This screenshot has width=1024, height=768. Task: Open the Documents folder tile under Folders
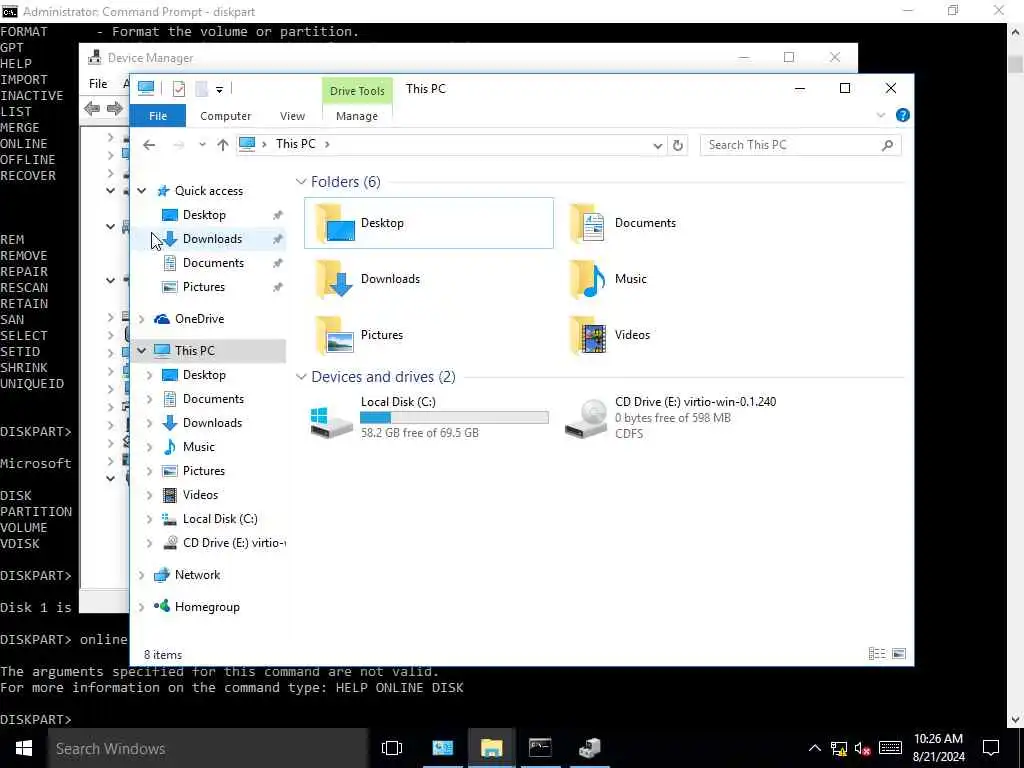coord(622,223)
